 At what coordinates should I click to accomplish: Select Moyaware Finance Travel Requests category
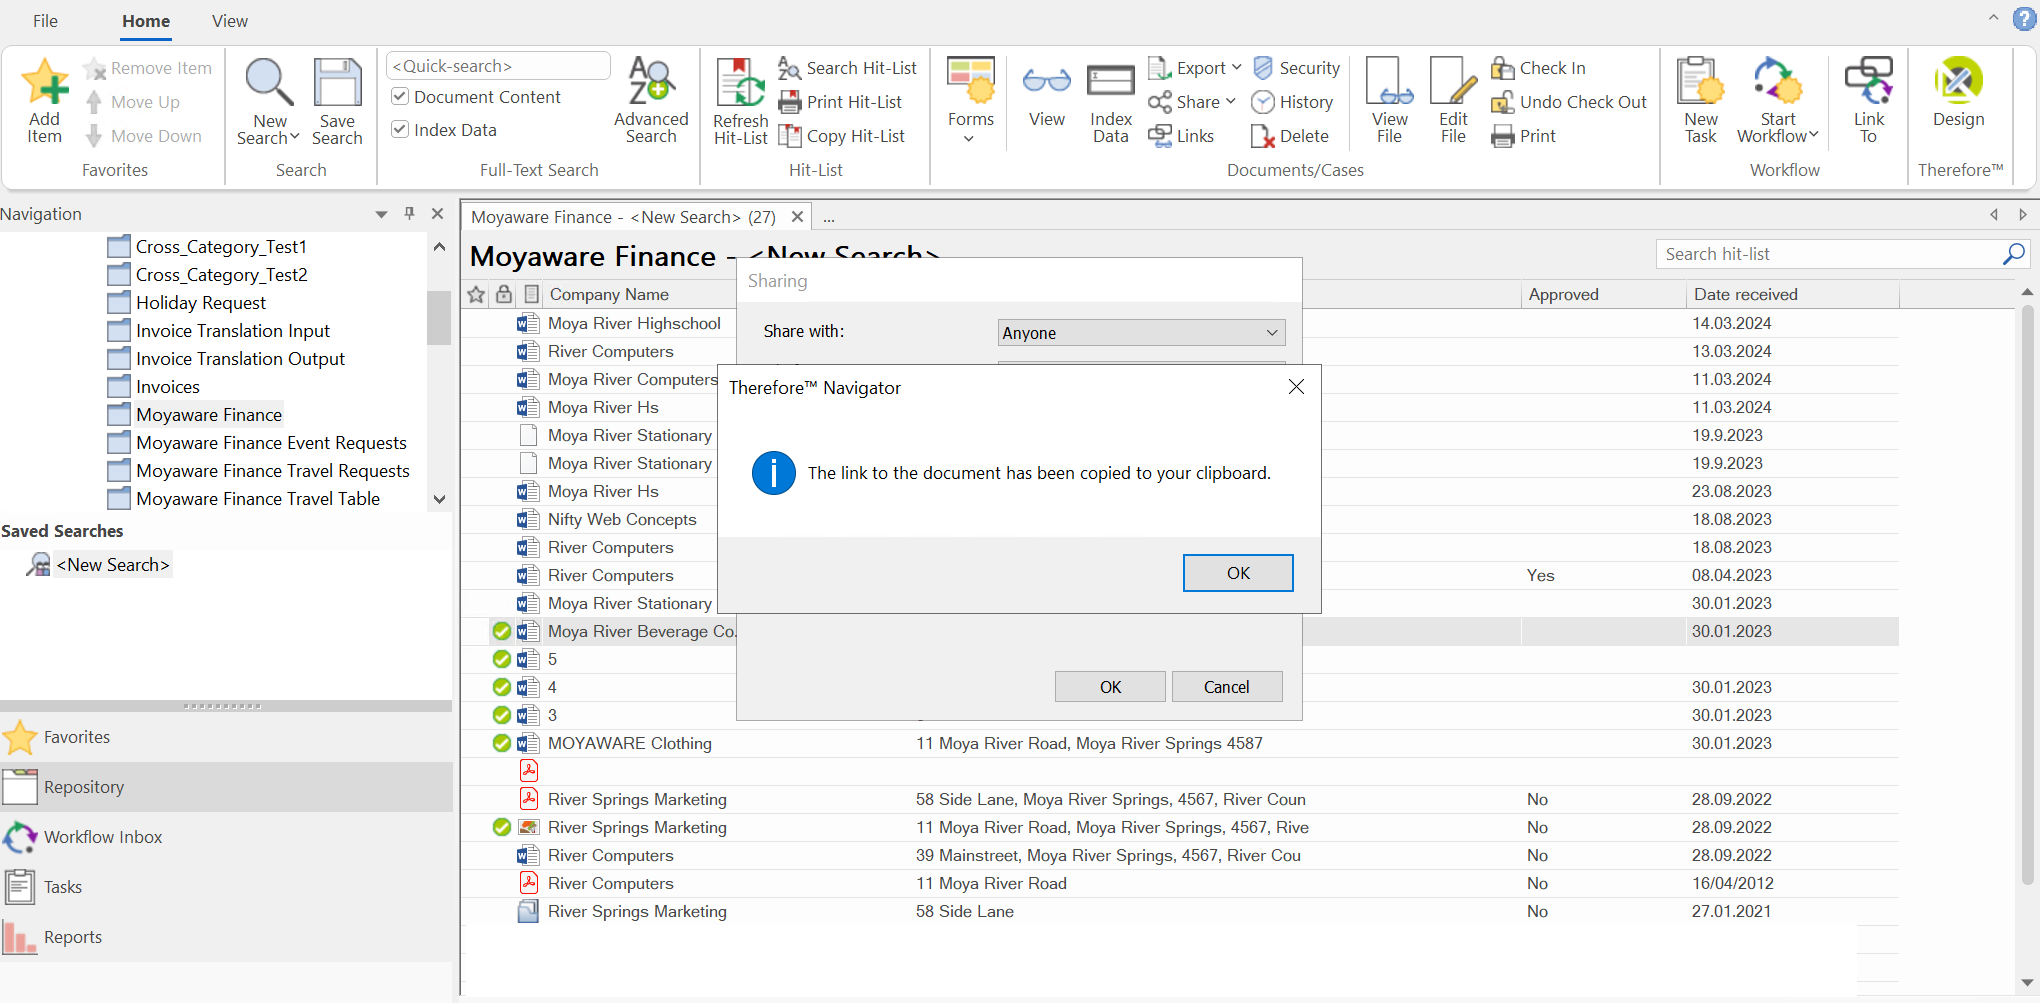click(x=273, y=471)
